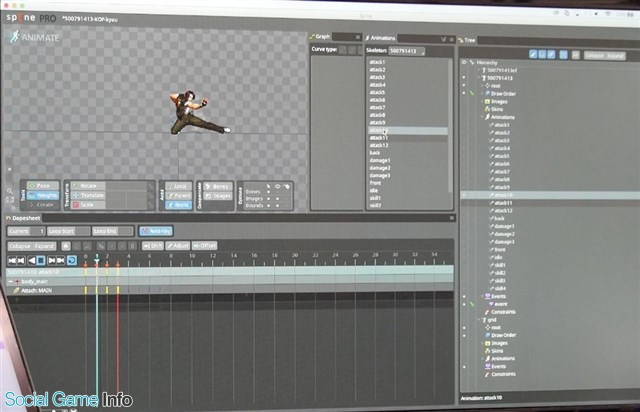
Task: Expand the grid skeleton node
Action: coord(479,320)
